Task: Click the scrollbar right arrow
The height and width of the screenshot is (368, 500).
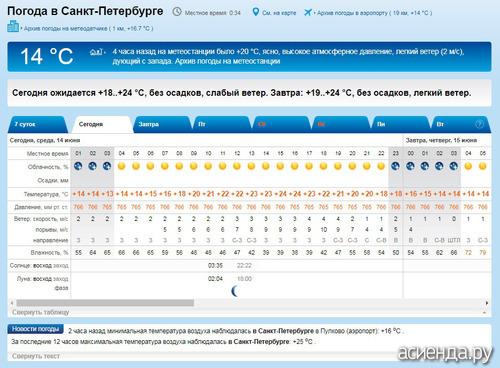Action: (x=487, y=303)
